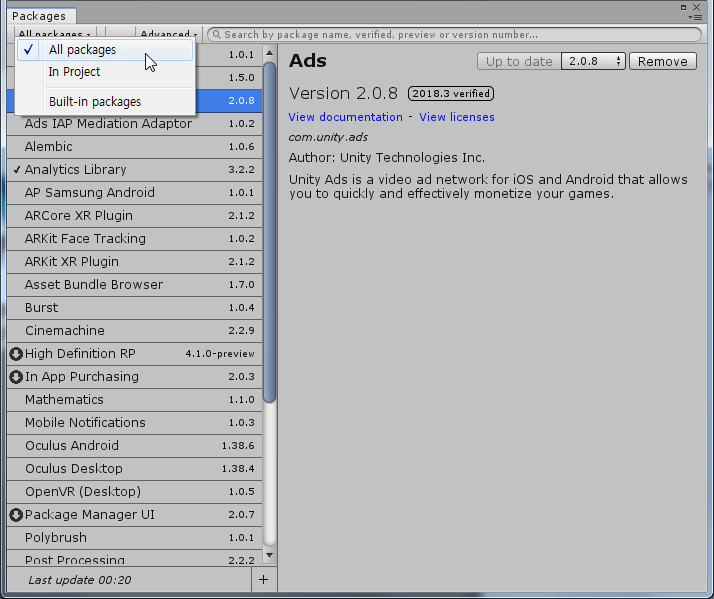714x599 pixels.
Task: Select the Analytics Library package
Action: 135,170
